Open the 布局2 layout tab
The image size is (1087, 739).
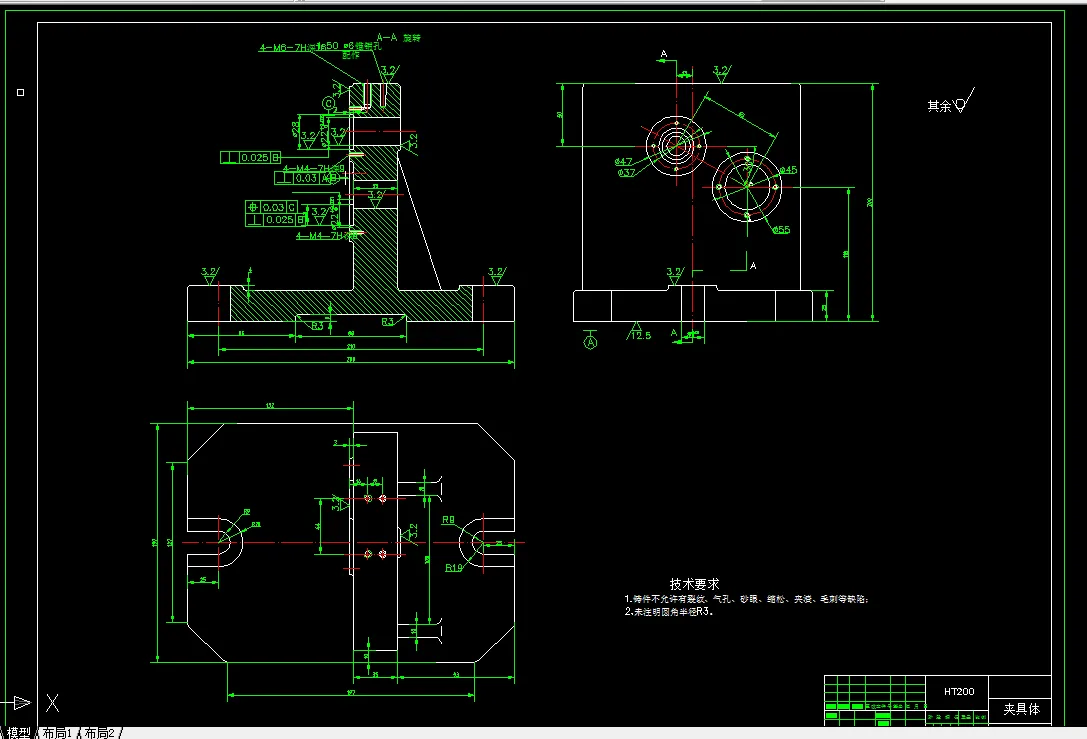coord(100,733)
